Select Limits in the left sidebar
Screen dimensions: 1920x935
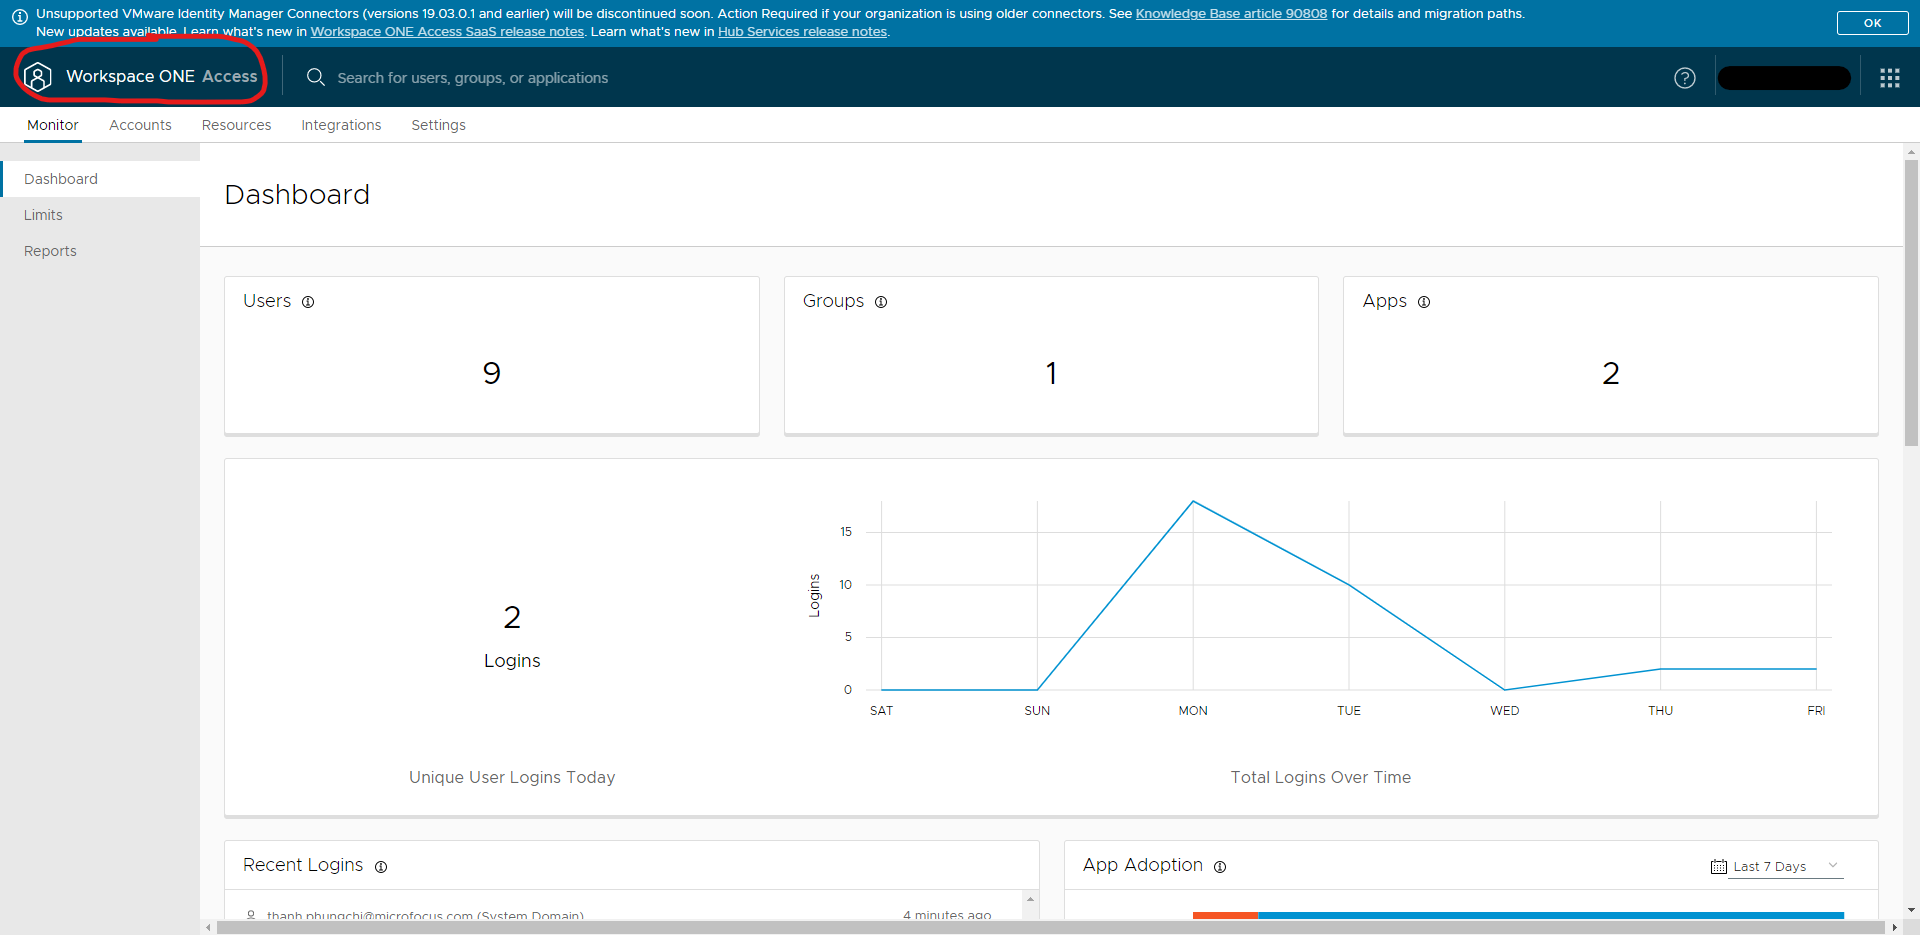pos(43,214)
